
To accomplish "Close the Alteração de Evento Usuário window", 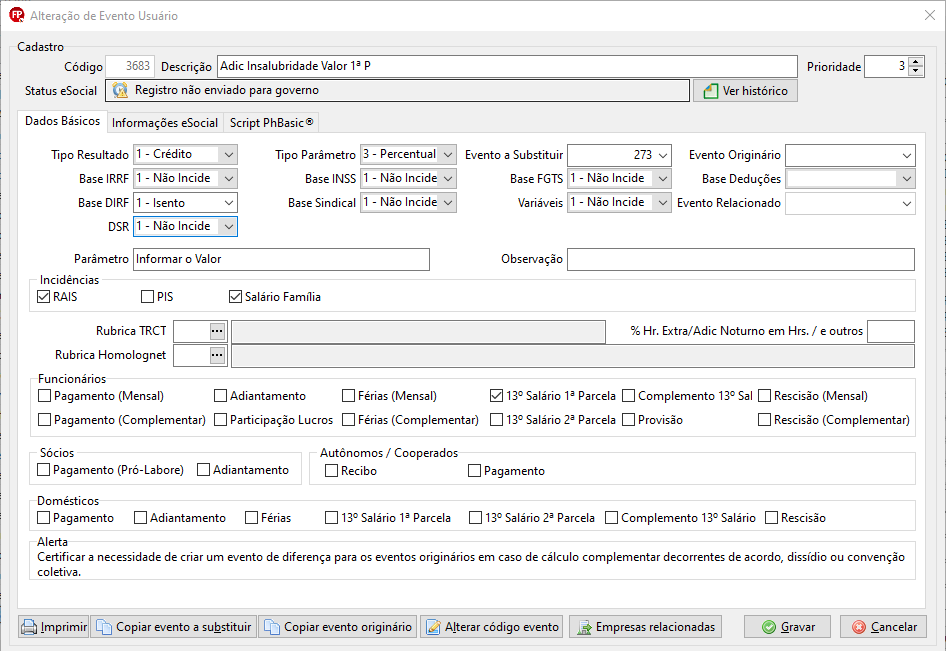I will click(930, 15).
